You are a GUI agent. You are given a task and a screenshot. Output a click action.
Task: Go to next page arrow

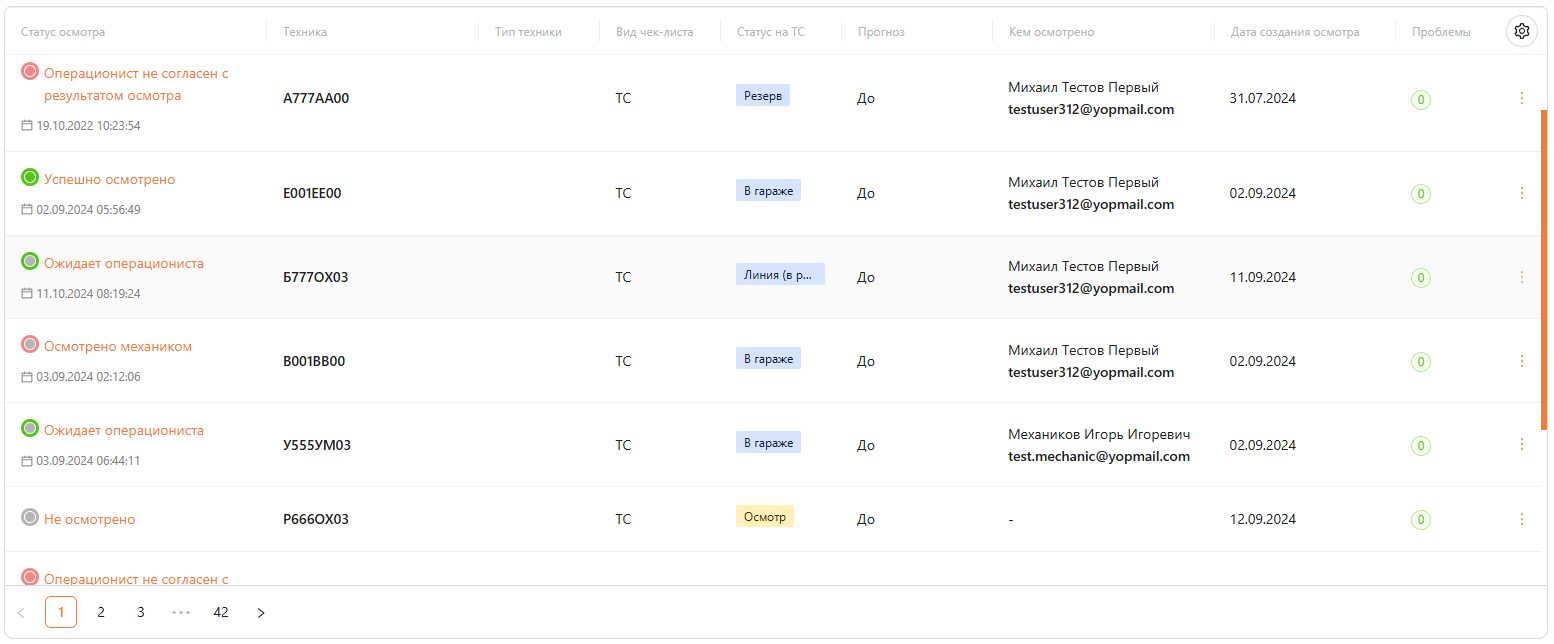tap(261, 612)
